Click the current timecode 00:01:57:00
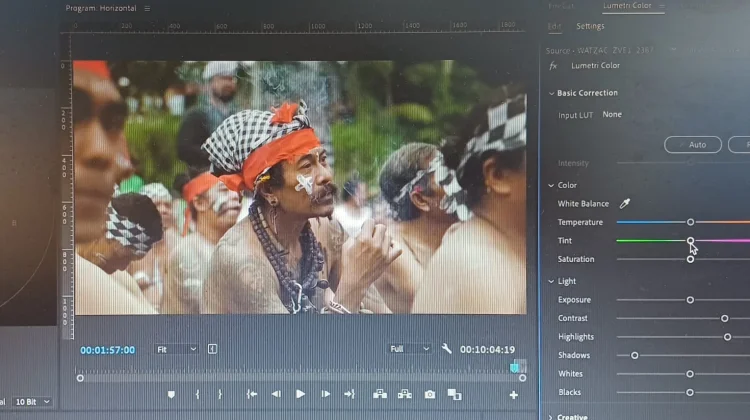750x420 pixels. point(108,350)
